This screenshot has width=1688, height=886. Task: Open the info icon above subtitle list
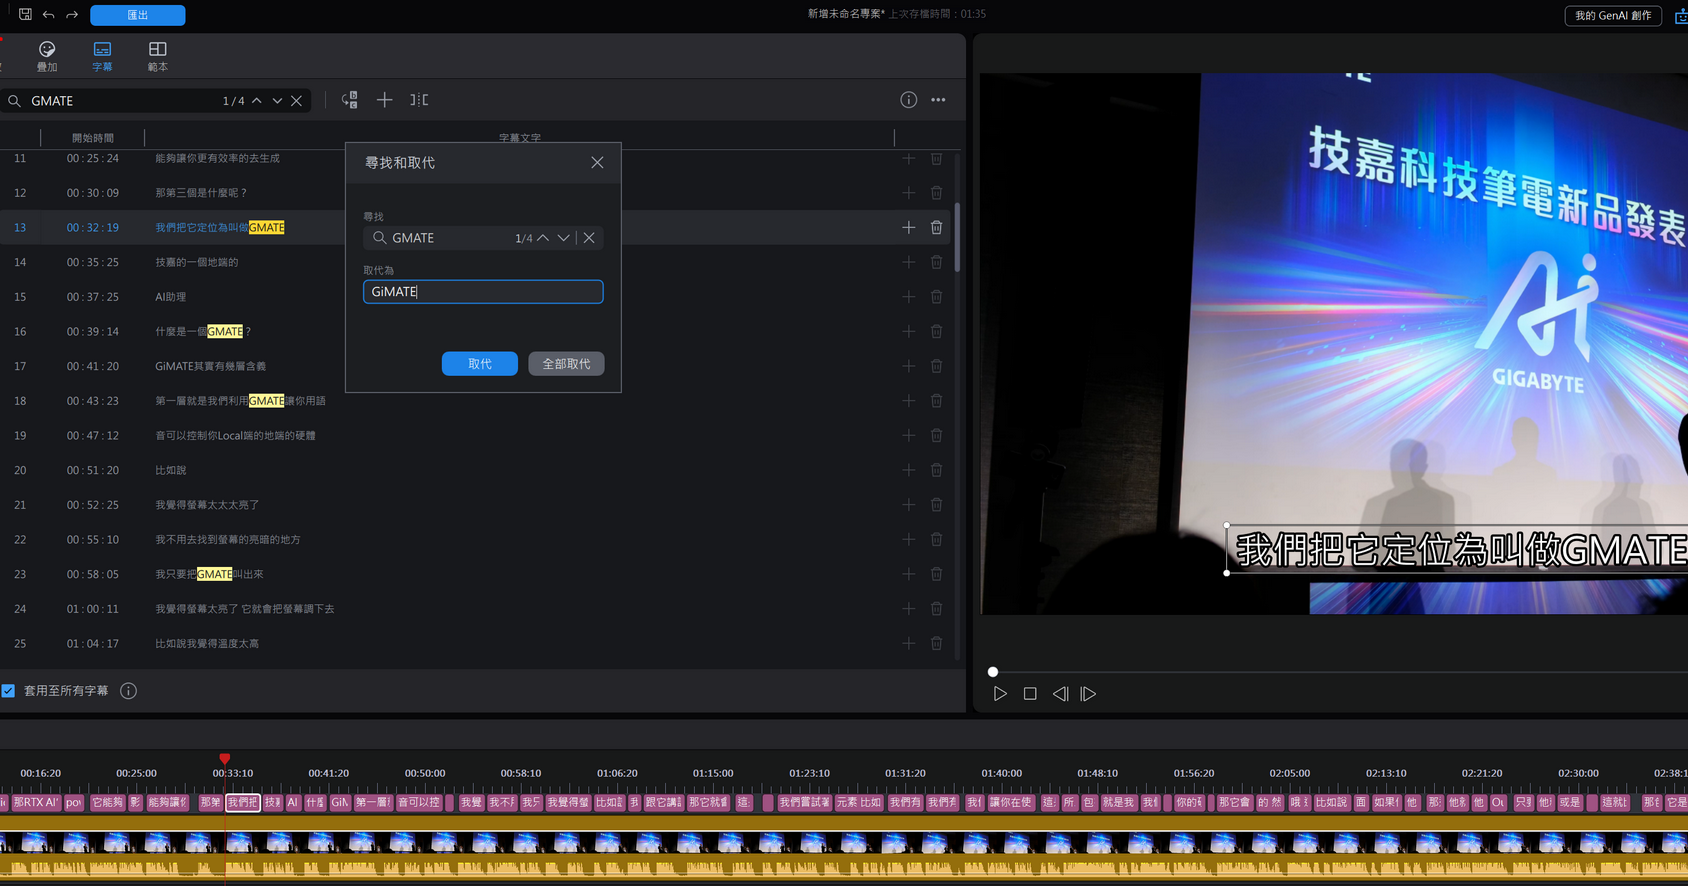coord(908,100)
